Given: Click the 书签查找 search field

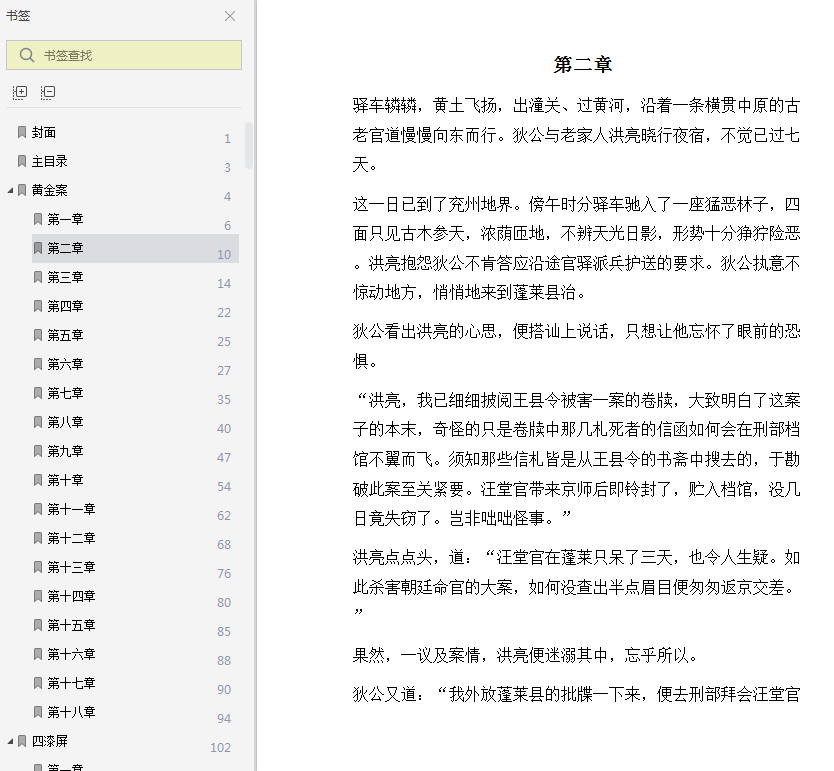Looking at the screenshot, I should pos(124,55).
